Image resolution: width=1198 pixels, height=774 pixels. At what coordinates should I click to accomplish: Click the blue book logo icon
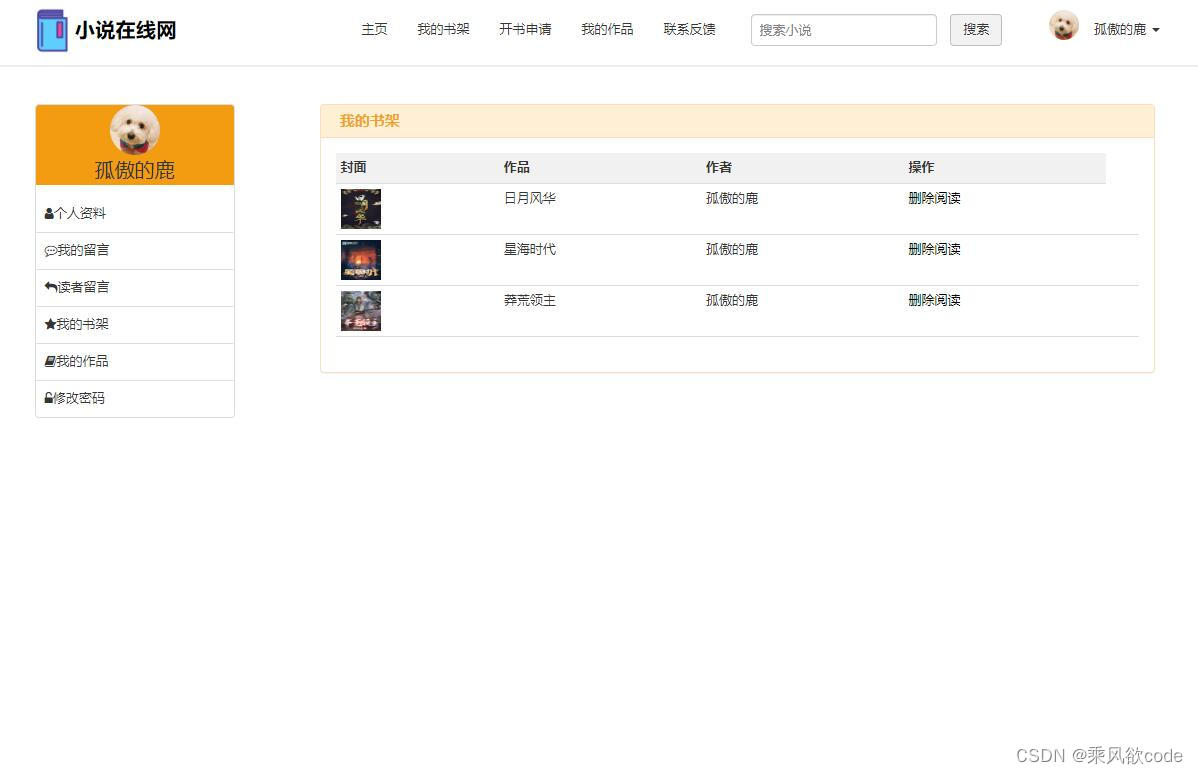click(52, 31)
